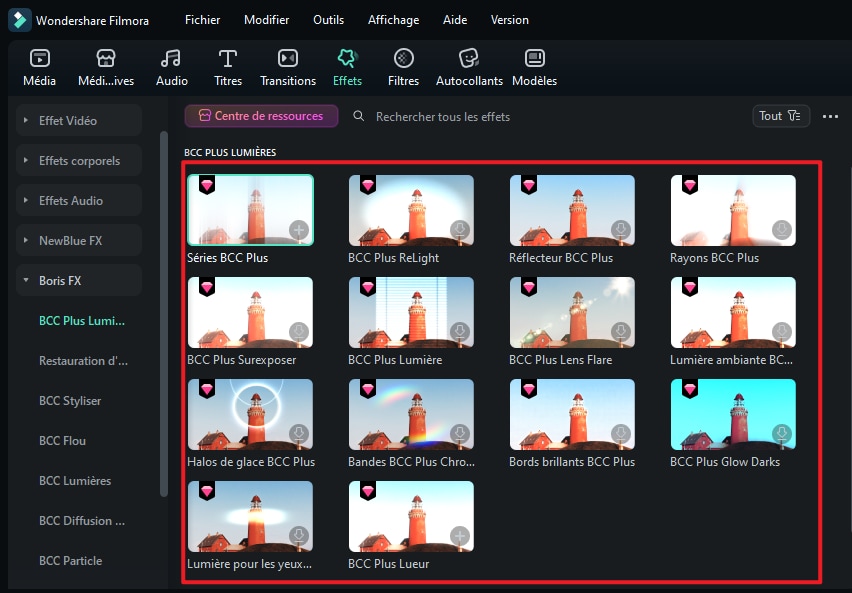Image resolution: width=852 pixels, height=593 pixels.
Task: Select the Effets tab
Action: (x=347, y=67)
